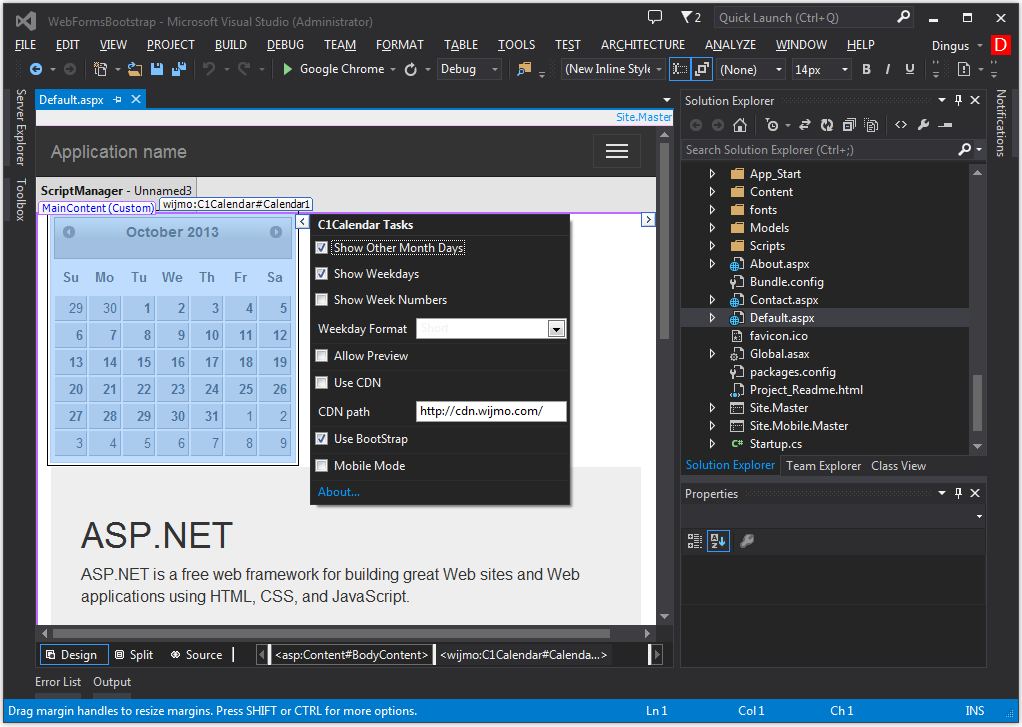1022x727 pixels.
Task: Switch to the Source view tab
Action: coord(196,655)
